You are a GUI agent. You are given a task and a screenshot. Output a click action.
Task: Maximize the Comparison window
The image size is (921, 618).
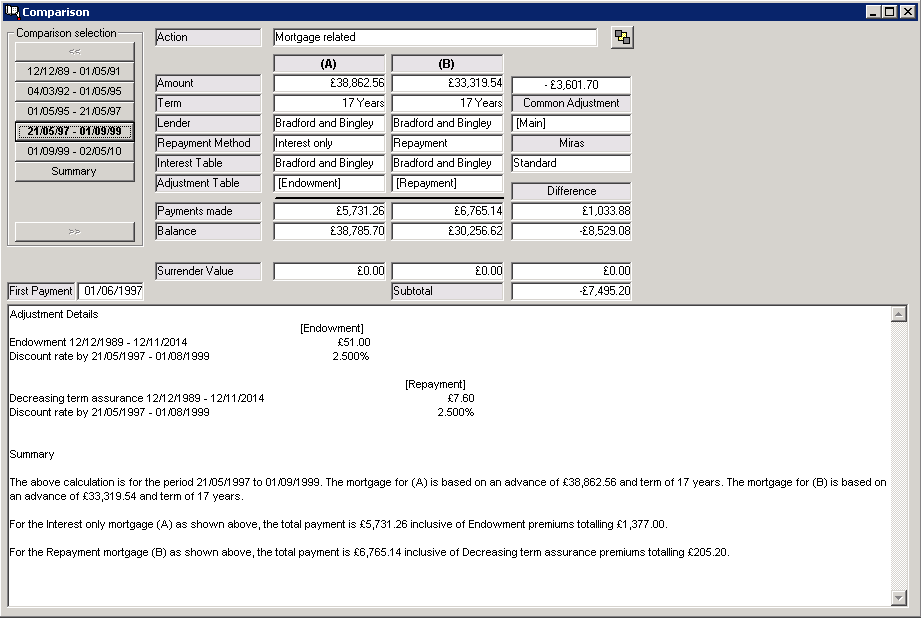tap(890, 11)
